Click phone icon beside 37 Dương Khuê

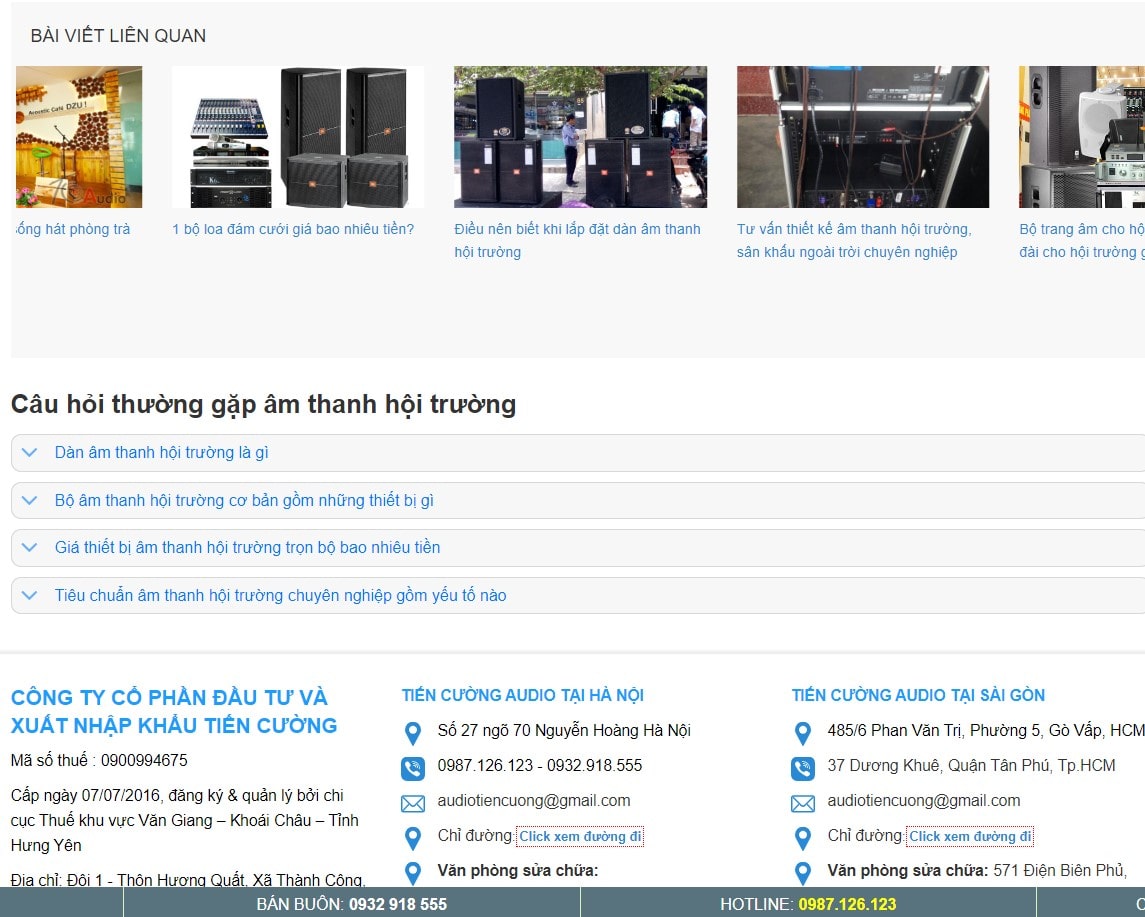(x=803, y=768)
